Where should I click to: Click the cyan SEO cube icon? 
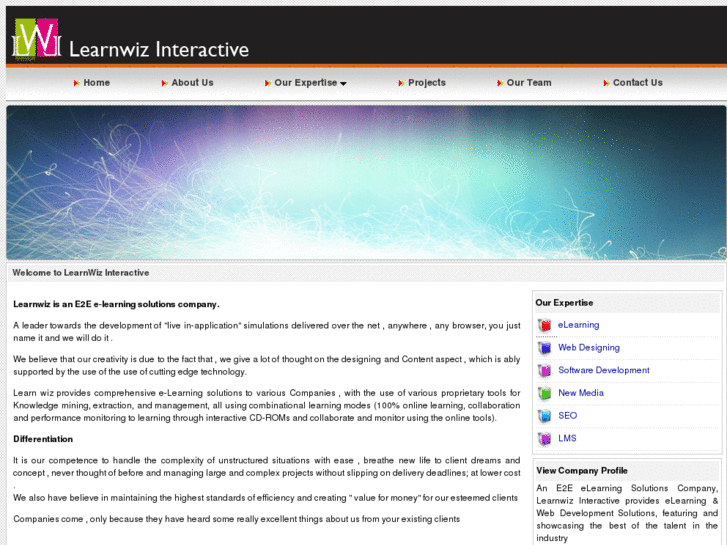tap(545, 416)
